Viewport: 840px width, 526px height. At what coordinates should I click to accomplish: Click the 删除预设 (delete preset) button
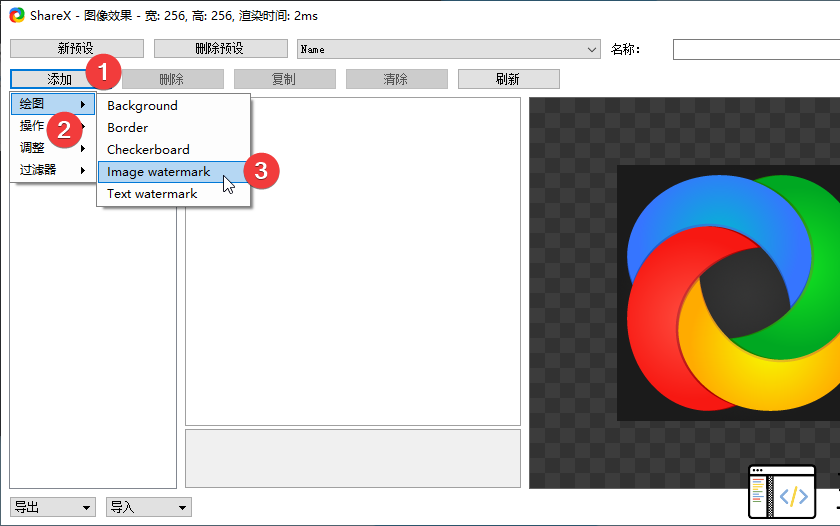point(221,49)
